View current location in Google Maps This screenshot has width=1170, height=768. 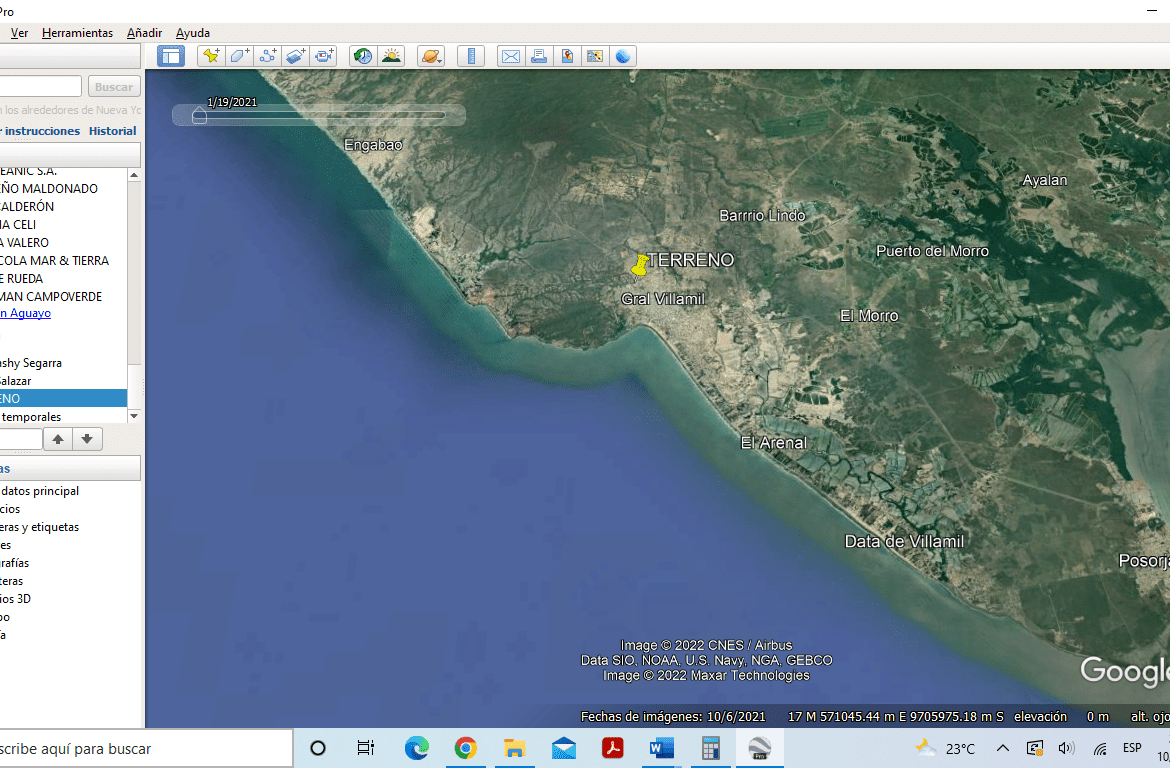567,56
